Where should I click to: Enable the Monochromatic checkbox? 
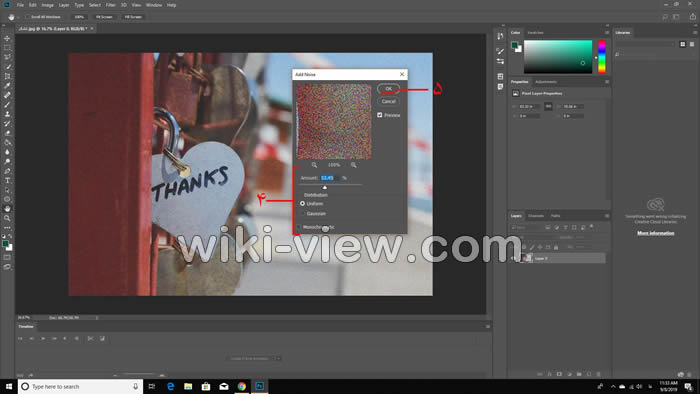pyautogui.click(x=299, y=227)
